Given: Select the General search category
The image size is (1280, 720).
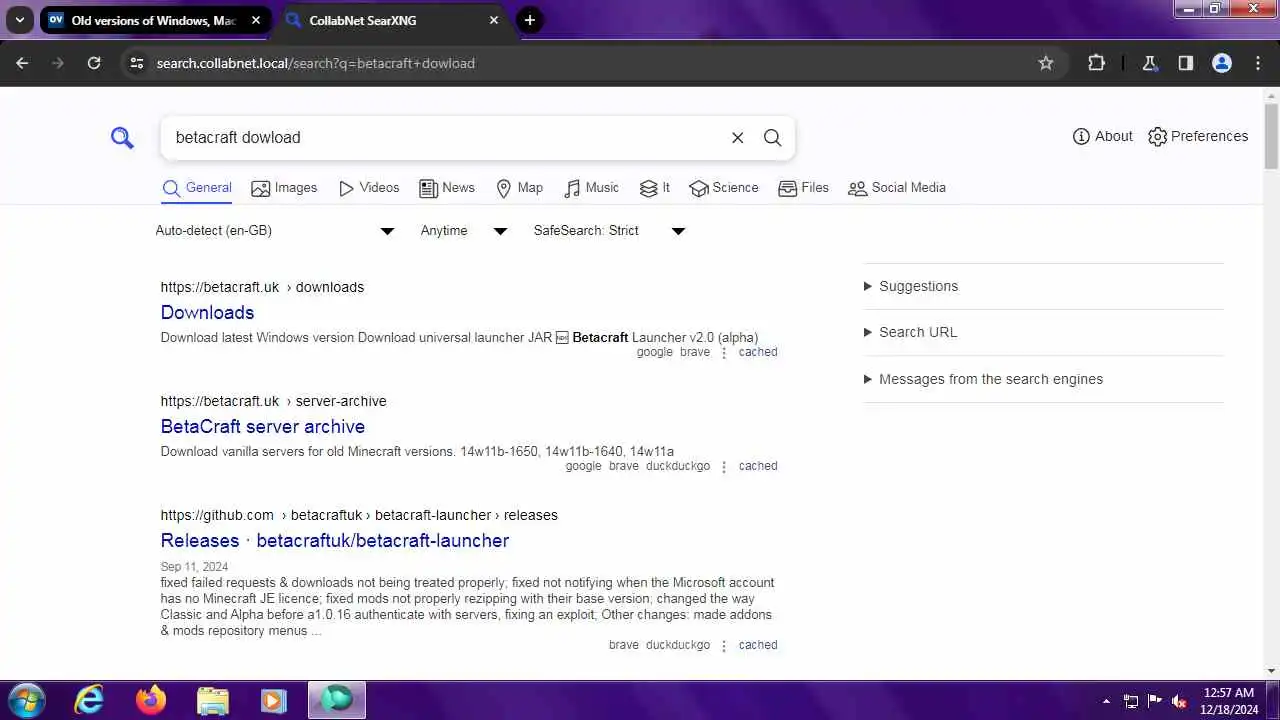Looking at the screenshot, I should tap(197, 188).
